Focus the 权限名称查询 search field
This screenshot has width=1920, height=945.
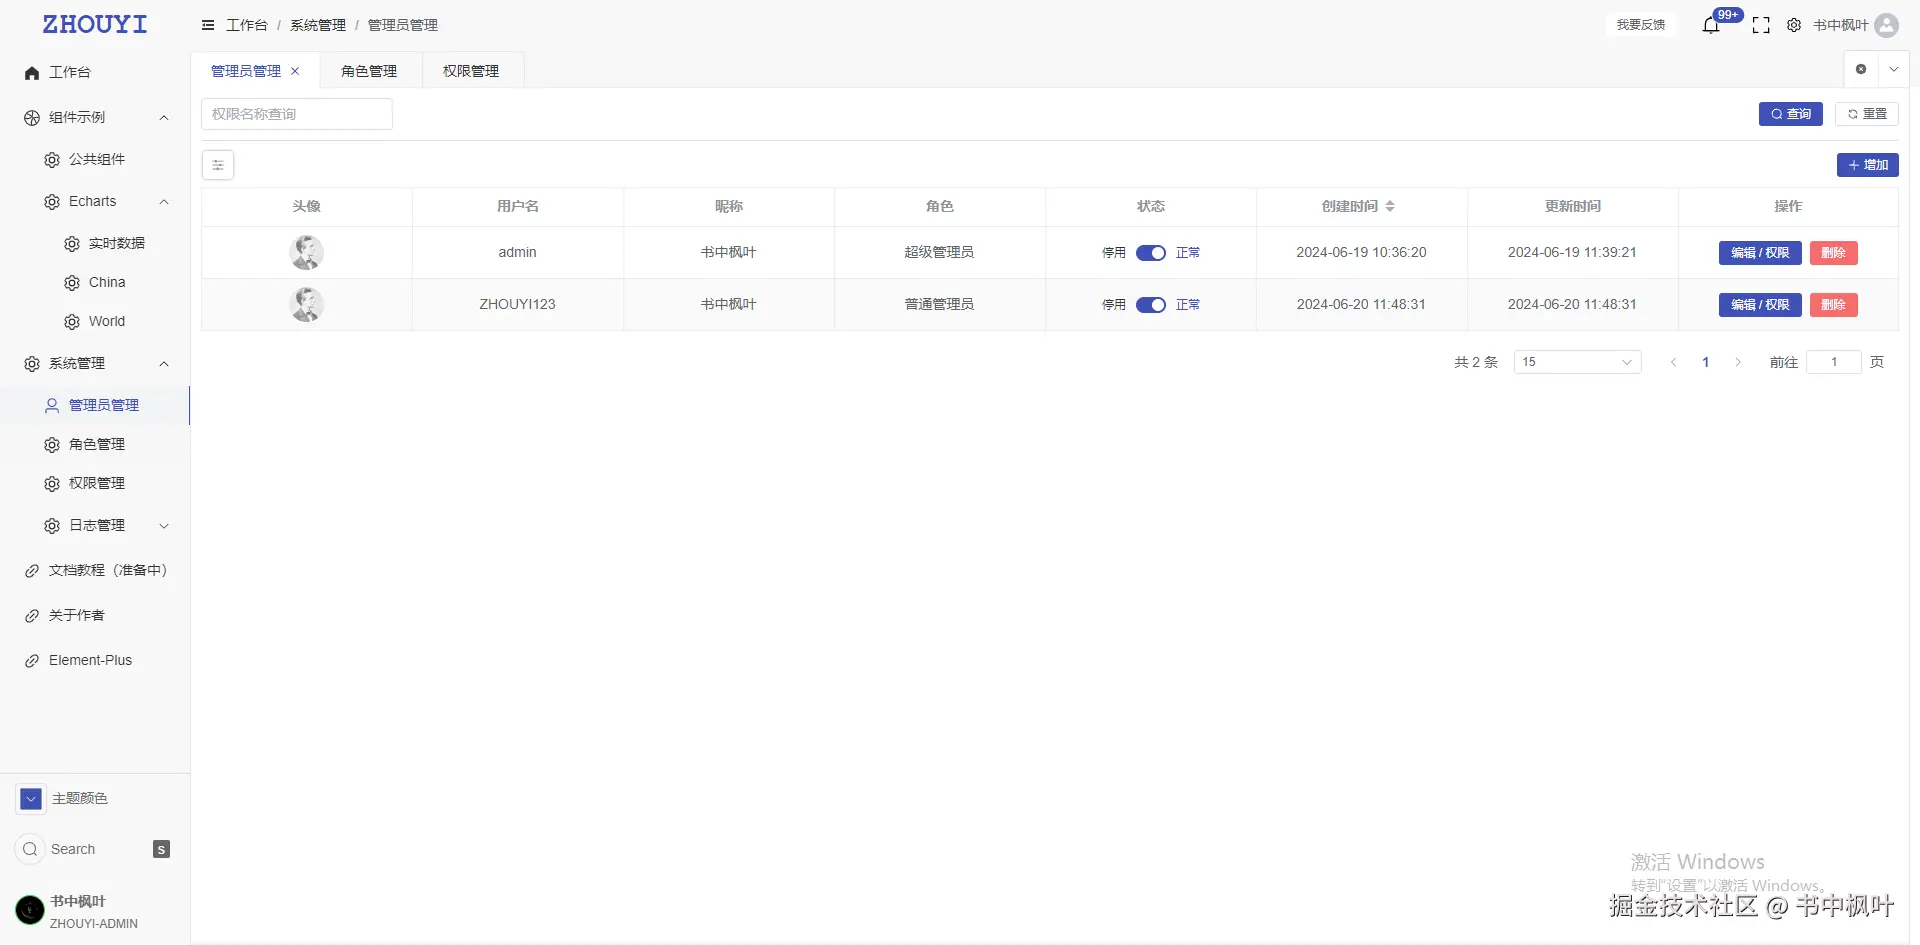point(297,114)
